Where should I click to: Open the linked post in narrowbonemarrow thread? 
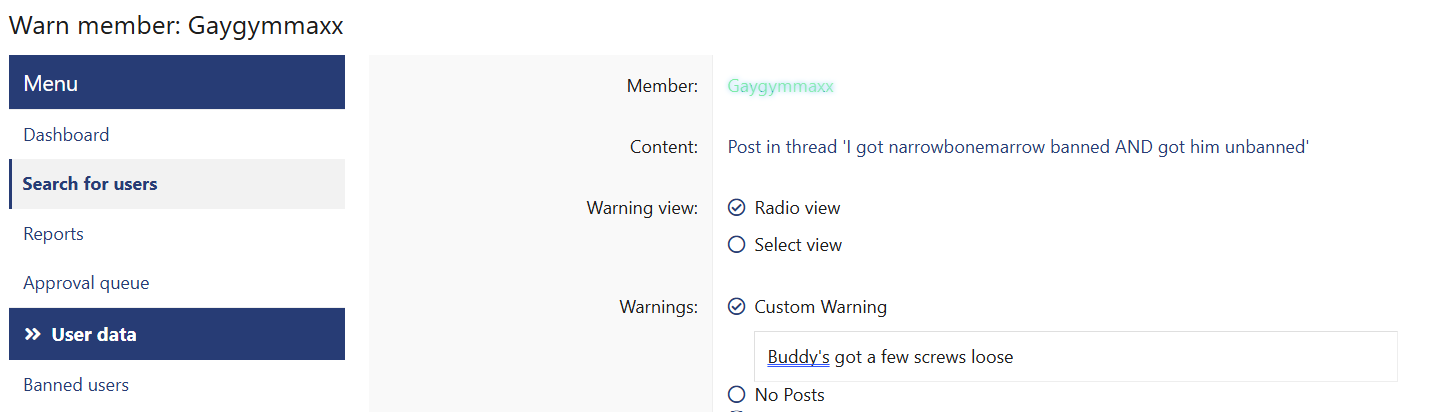coord(1018,147)
